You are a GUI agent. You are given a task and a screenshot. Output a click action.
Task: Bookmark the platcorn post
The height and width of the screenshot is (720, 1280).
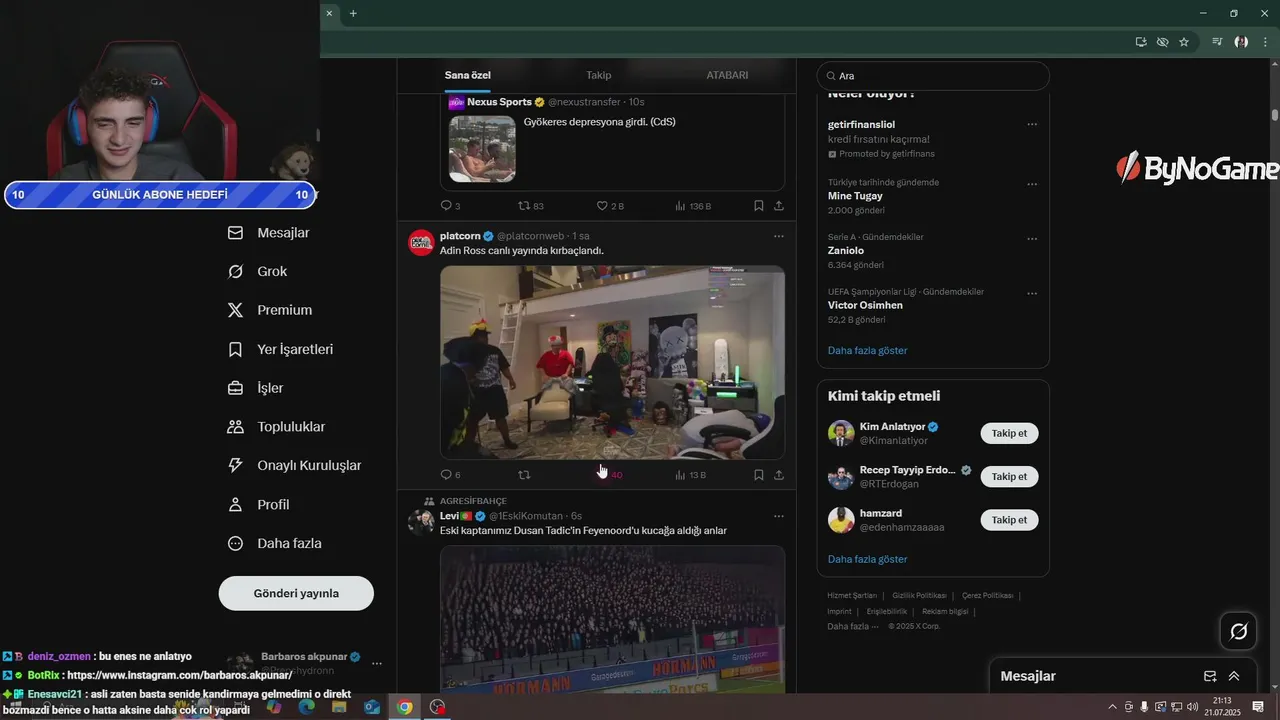click(759, 475)
